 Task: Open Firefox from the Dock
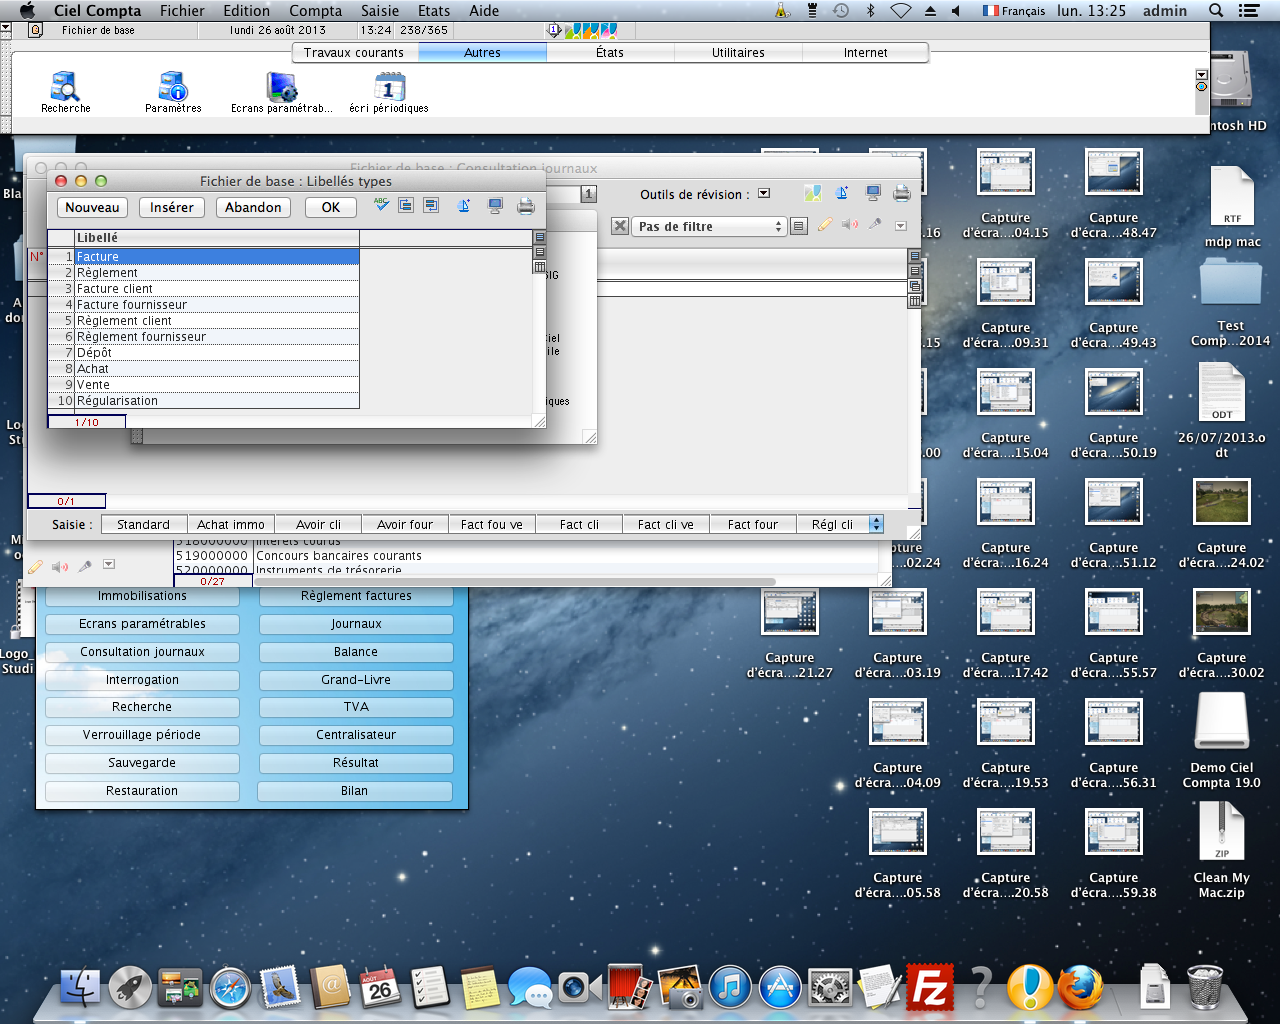click(x=1080, y=988)
